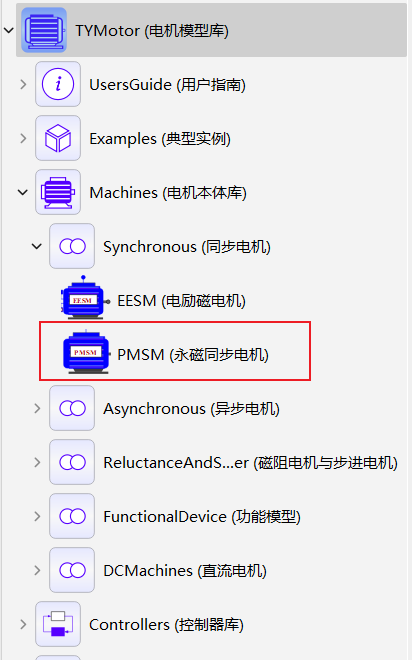Click the blue EESM motor icon
Image resolution: width=412 pixels, height=660 pixels.
(x=85, y=298)
